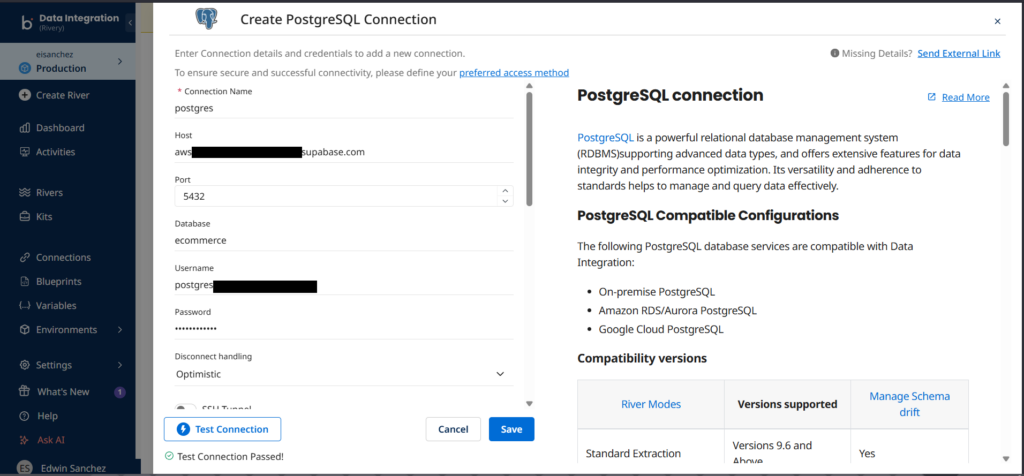Click the Data Integration logo icon
Viewport: 1024px width, 476px height.
point(26,23)
